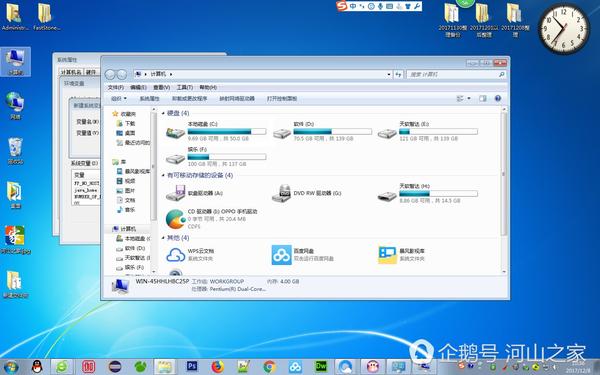
Task: Open 查看(V) menu
Action: [x=161, y=87]
